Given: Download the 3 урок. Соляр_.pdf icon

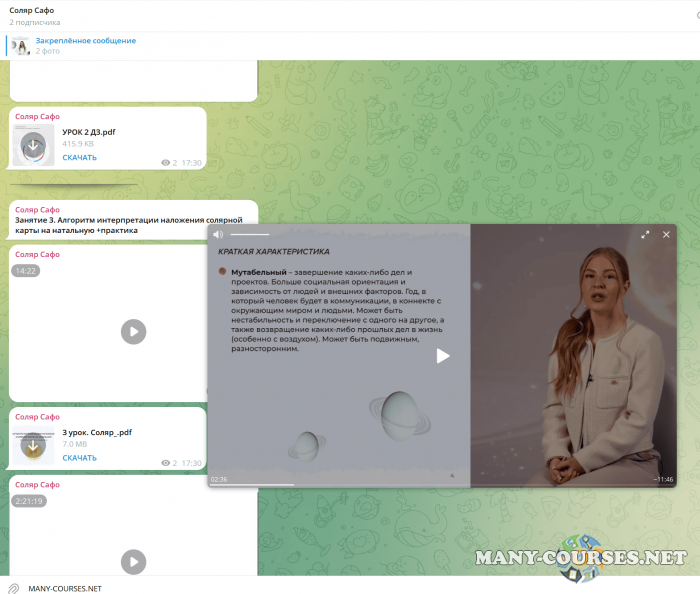Looking at the screenshot, I should click(x=33, y=446).
